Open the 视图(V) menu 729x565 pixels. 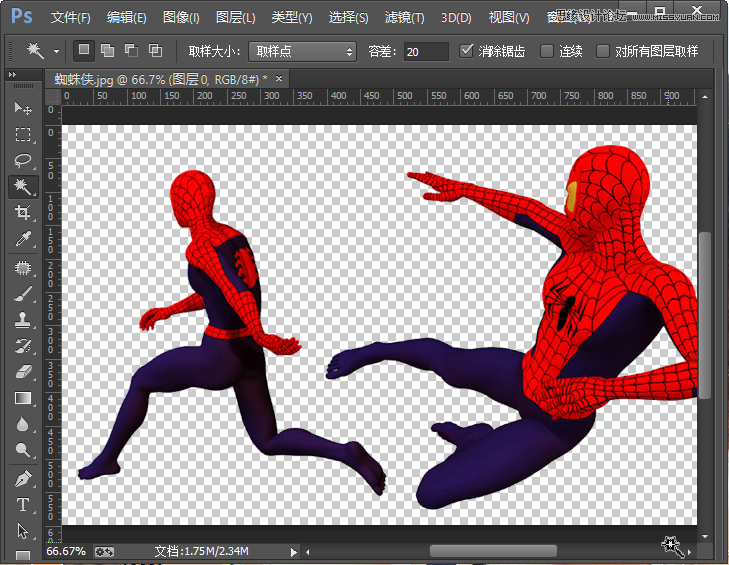[509, 18]
